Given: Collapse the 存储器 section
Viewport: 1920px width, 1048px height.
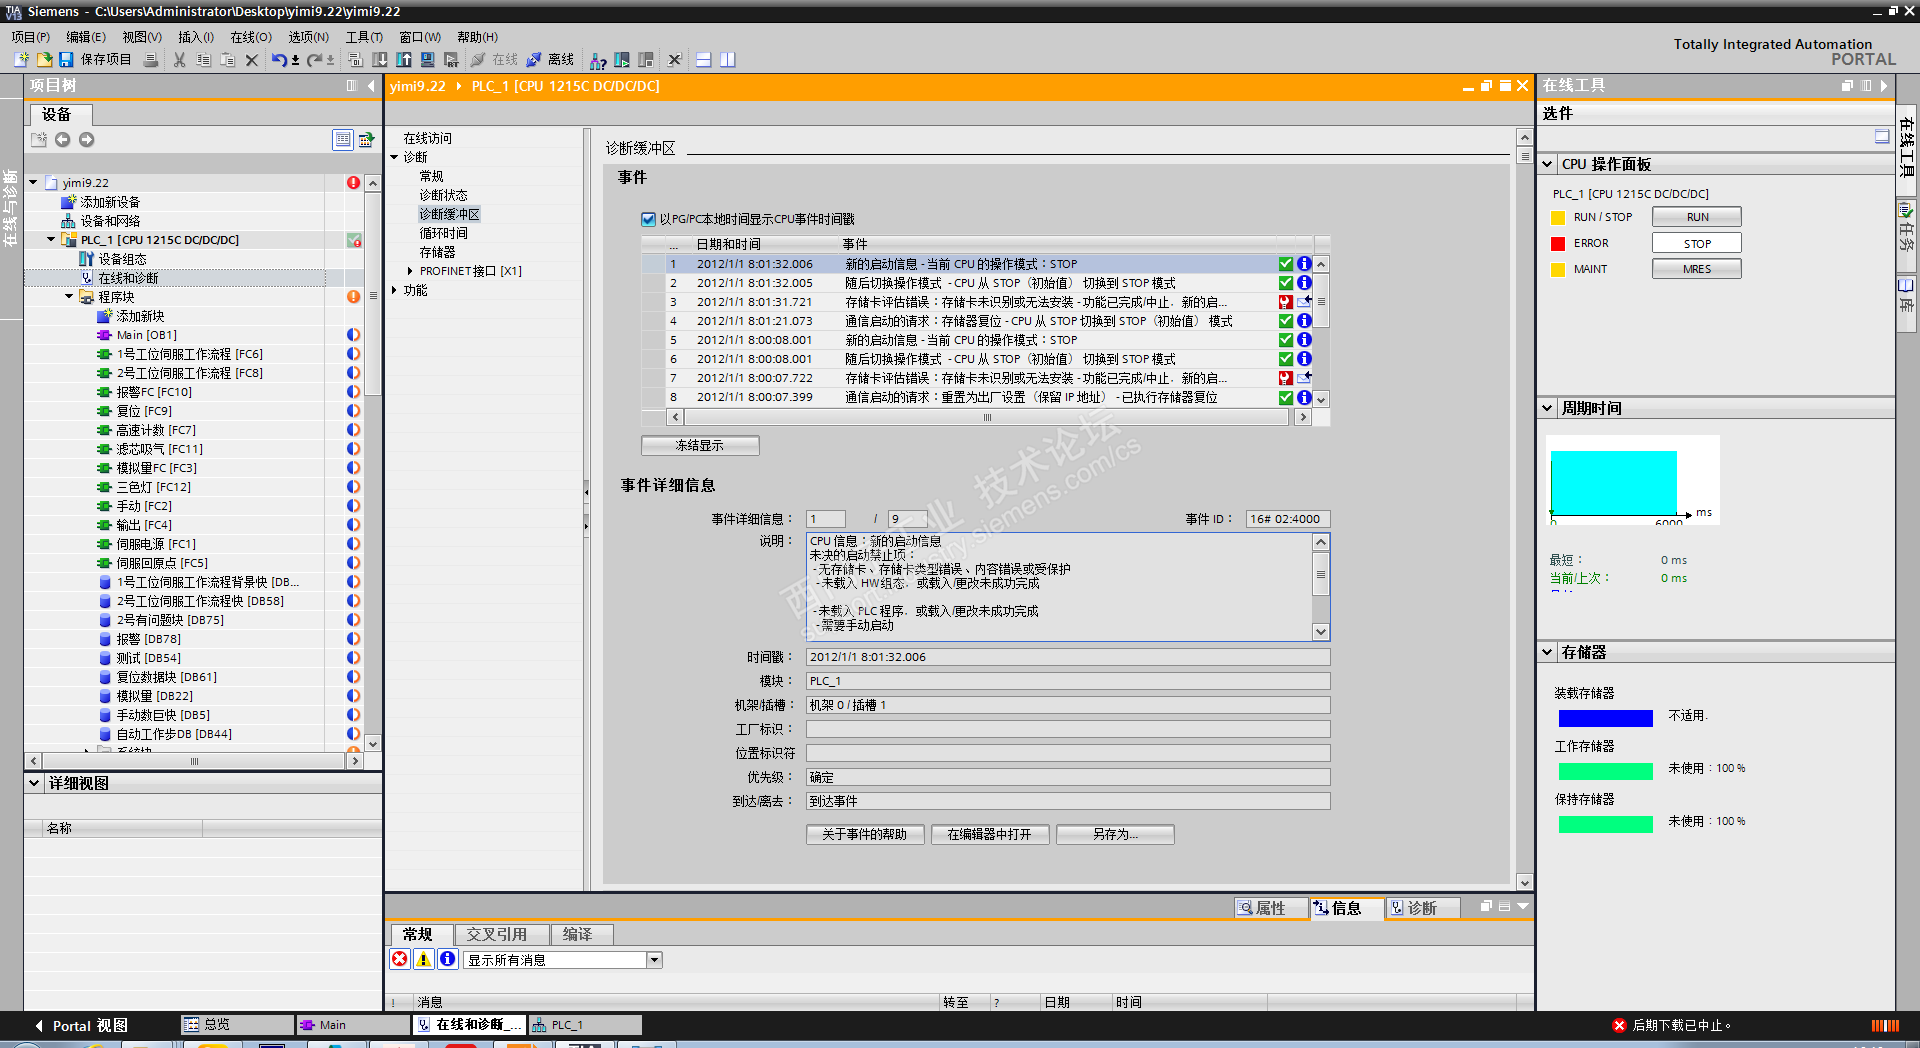Looking at the screenshot, I should [x=1548, y=652].
